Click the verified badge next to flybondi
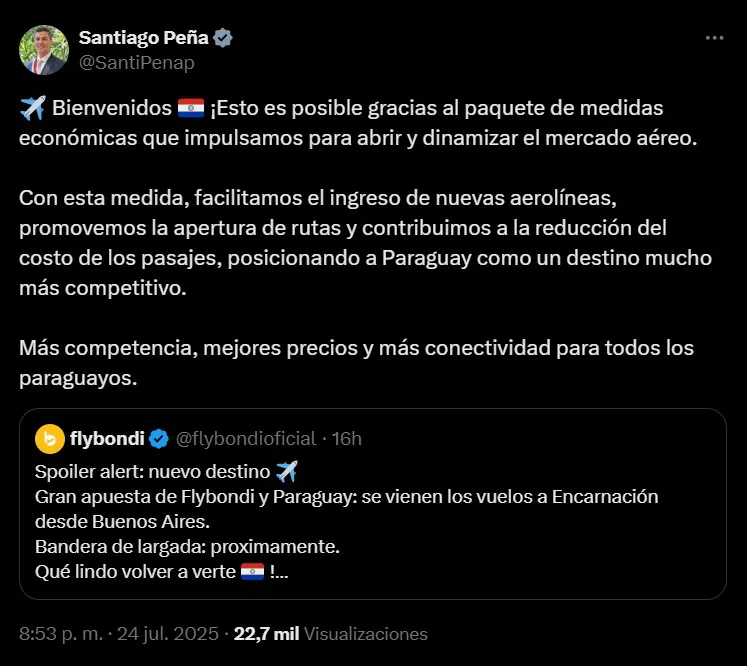 pos(159,438)
